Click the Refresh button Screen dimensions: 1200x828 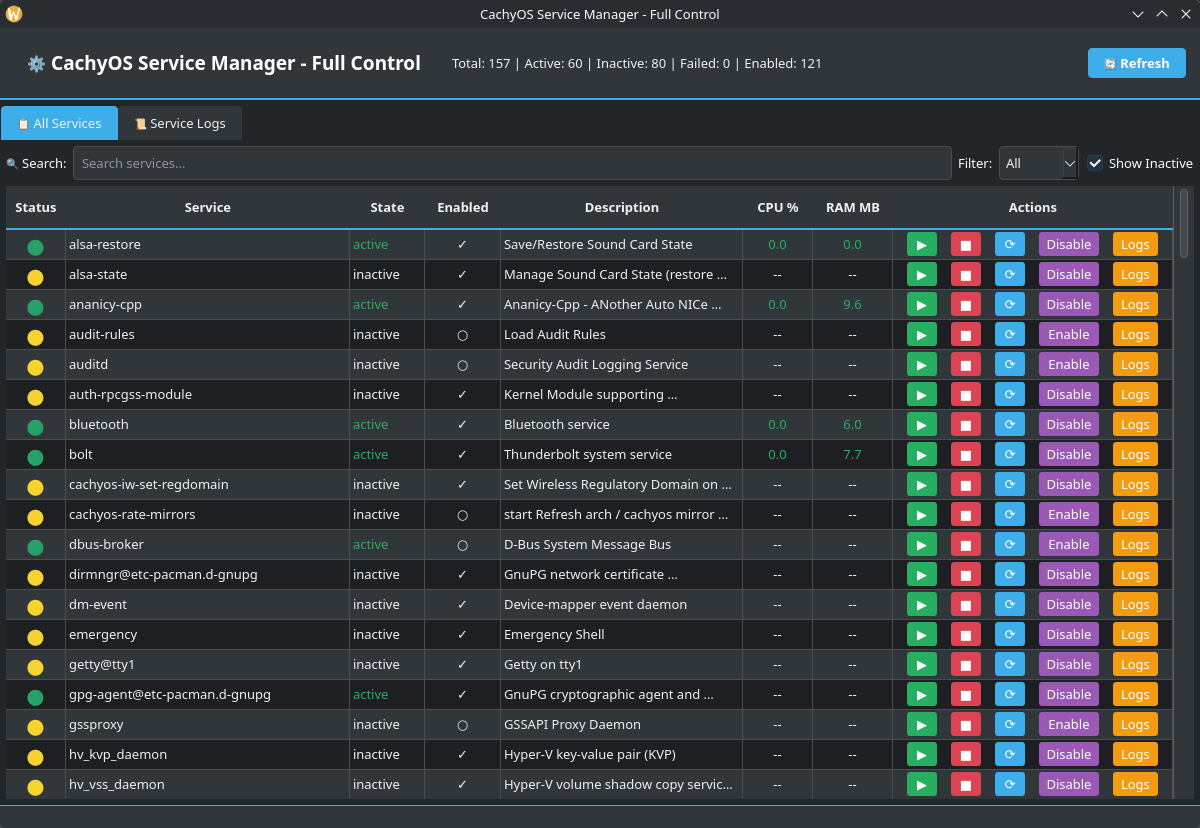[1136, 63]
